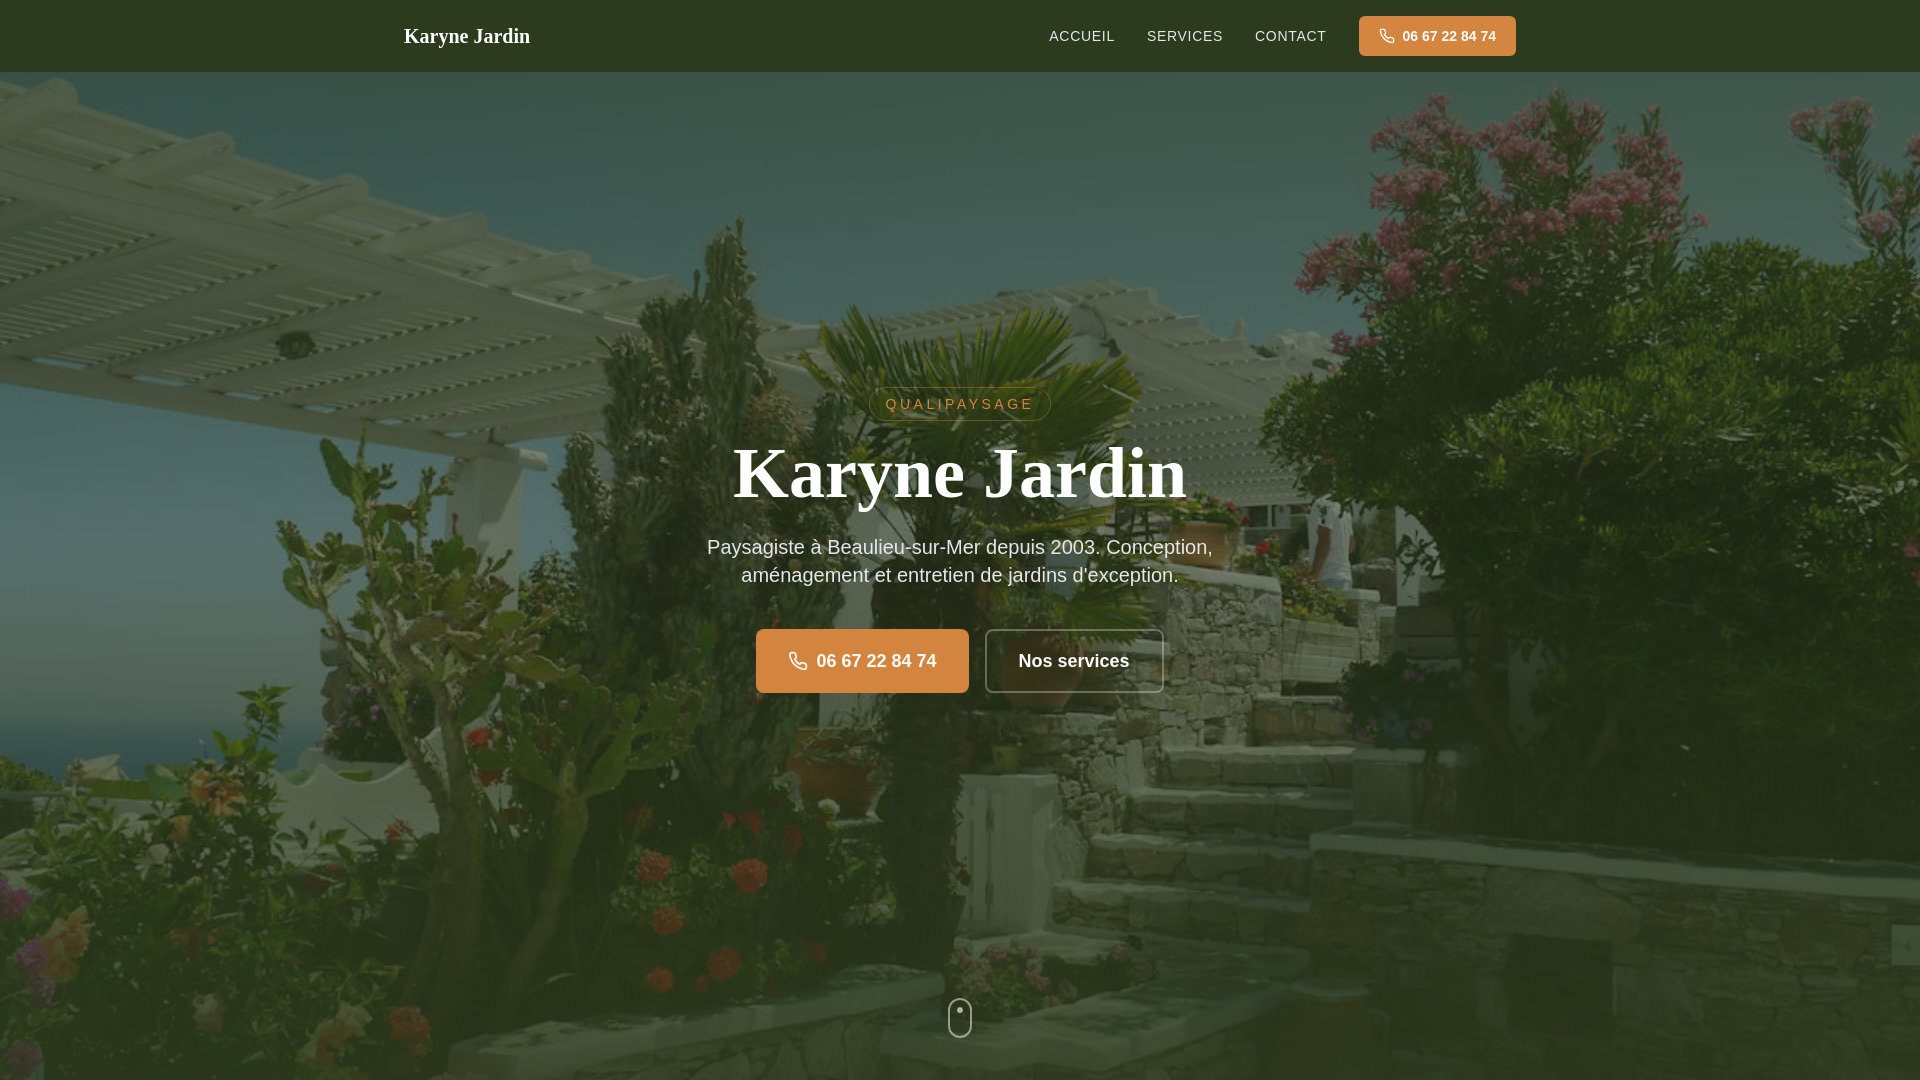Click the hero 06 67 22 84 74 button
Screen dimensions: 1920x1080
[862, 661]
